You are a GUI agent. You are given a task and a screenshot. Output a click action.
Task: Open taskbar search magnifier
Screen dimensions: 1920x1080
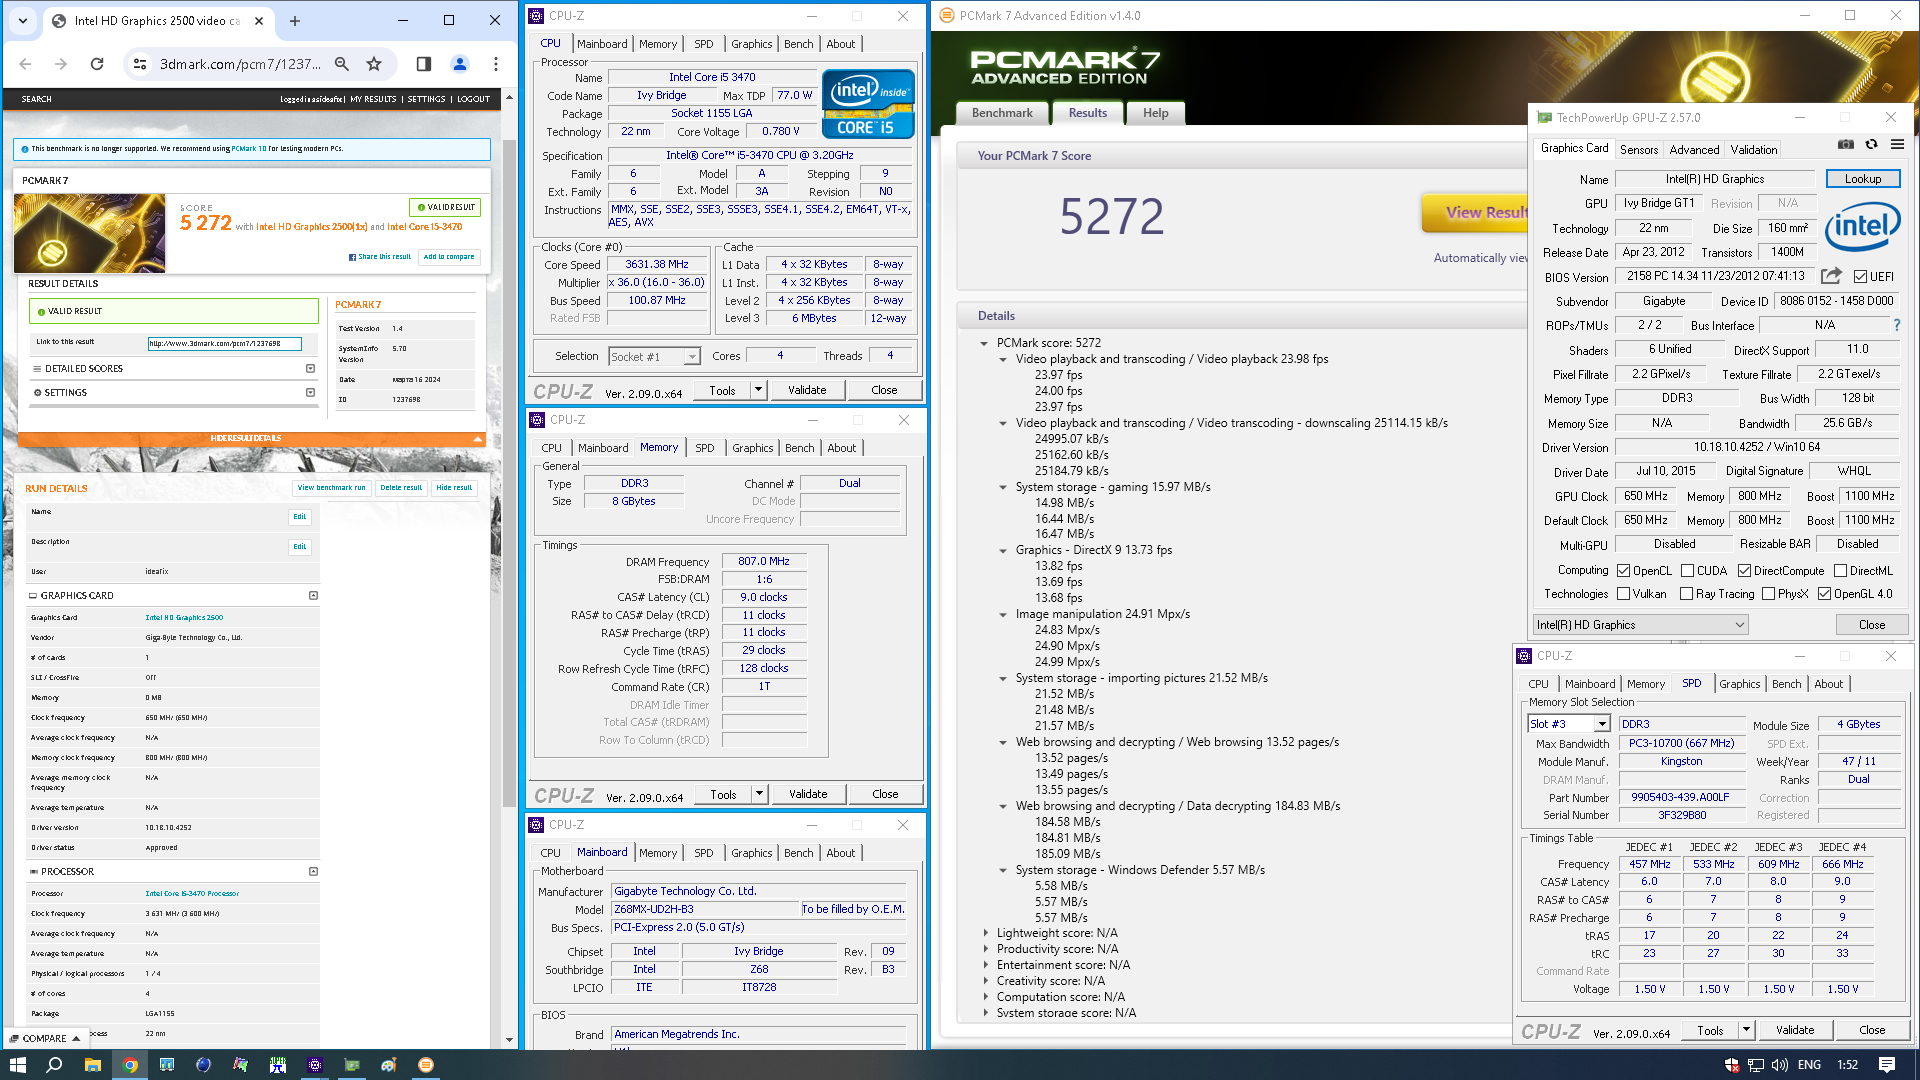coord(54,1065)
